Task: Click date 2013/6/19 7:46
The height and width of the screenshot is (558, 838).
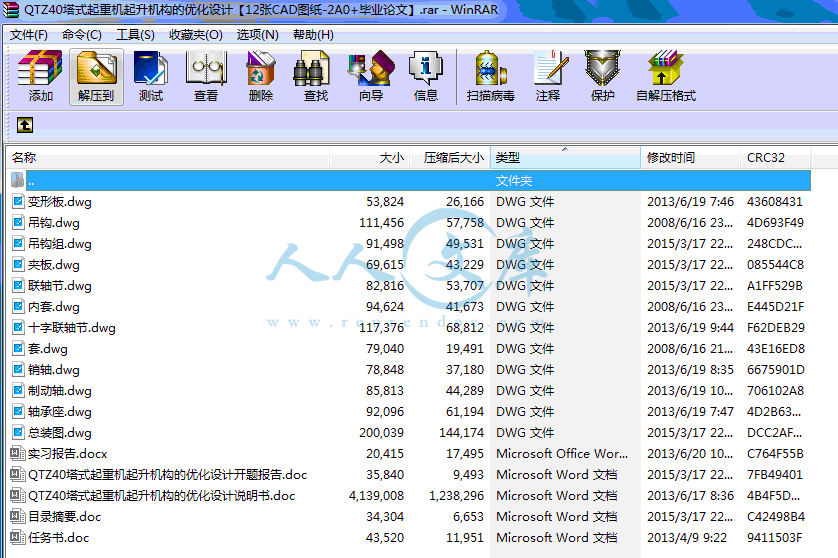Action: pyautogui.click(x=690, y=202)
